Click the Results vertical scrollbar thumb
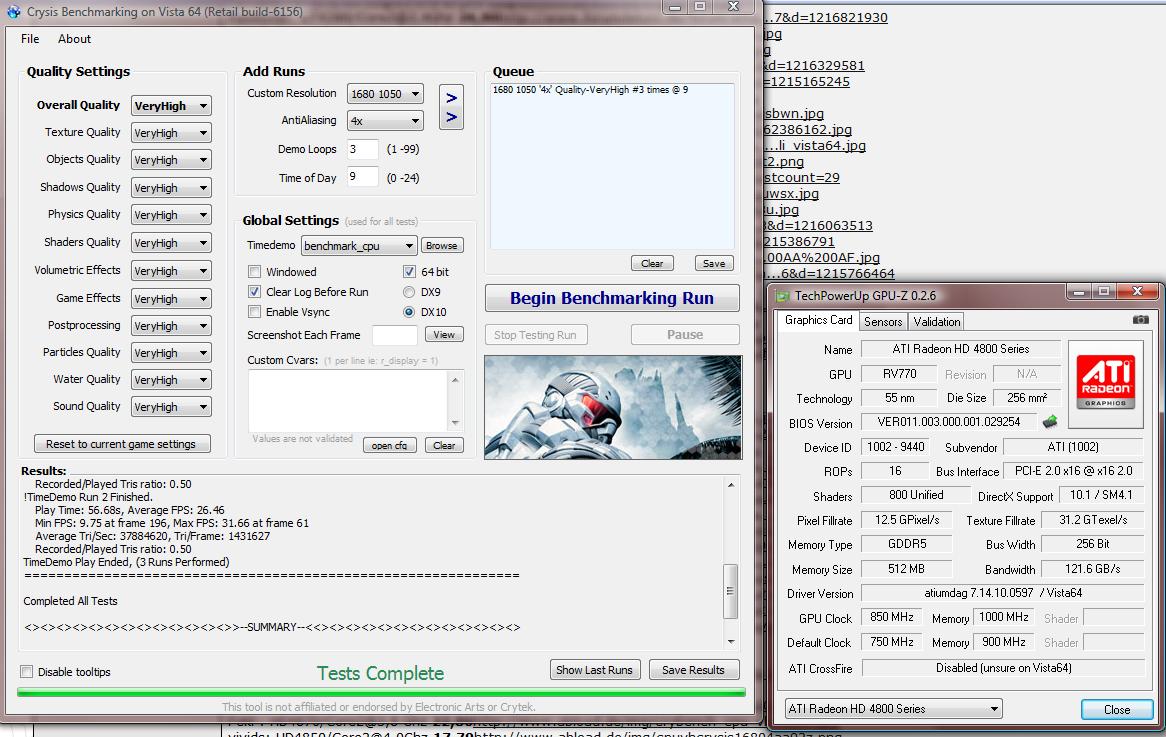 click(x=730, y=591)
